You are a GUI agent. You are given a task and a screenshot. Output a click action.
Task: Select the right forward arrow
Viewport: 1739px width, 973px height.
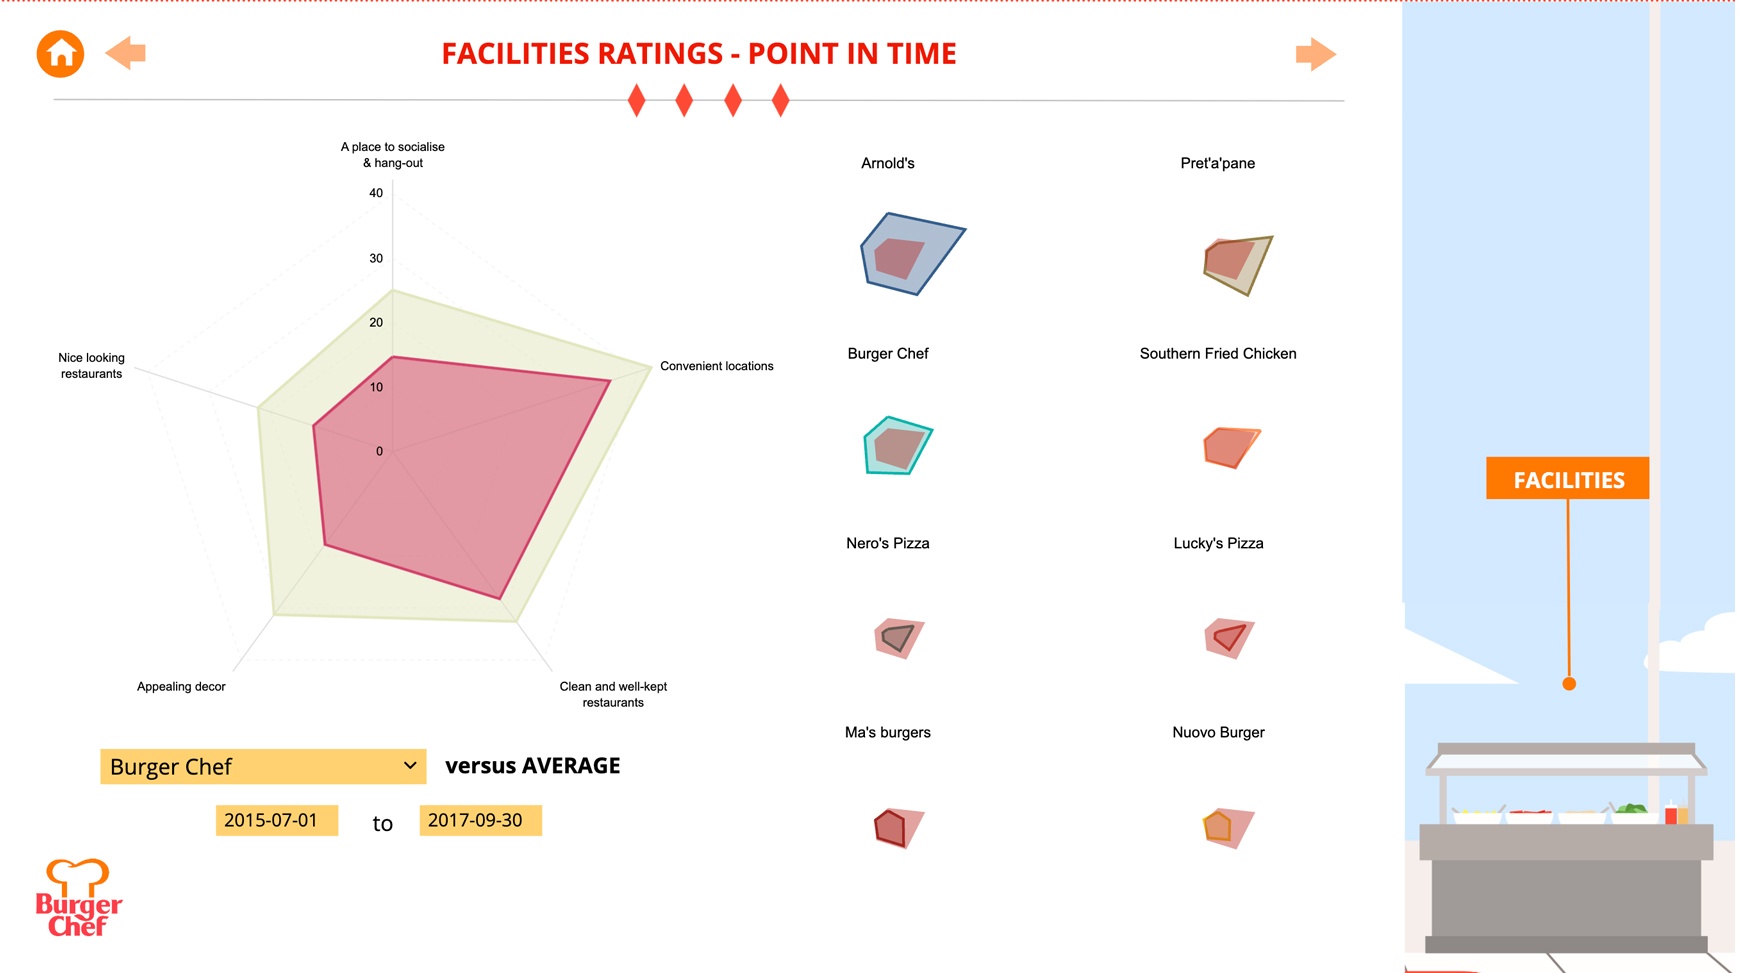1315,53
